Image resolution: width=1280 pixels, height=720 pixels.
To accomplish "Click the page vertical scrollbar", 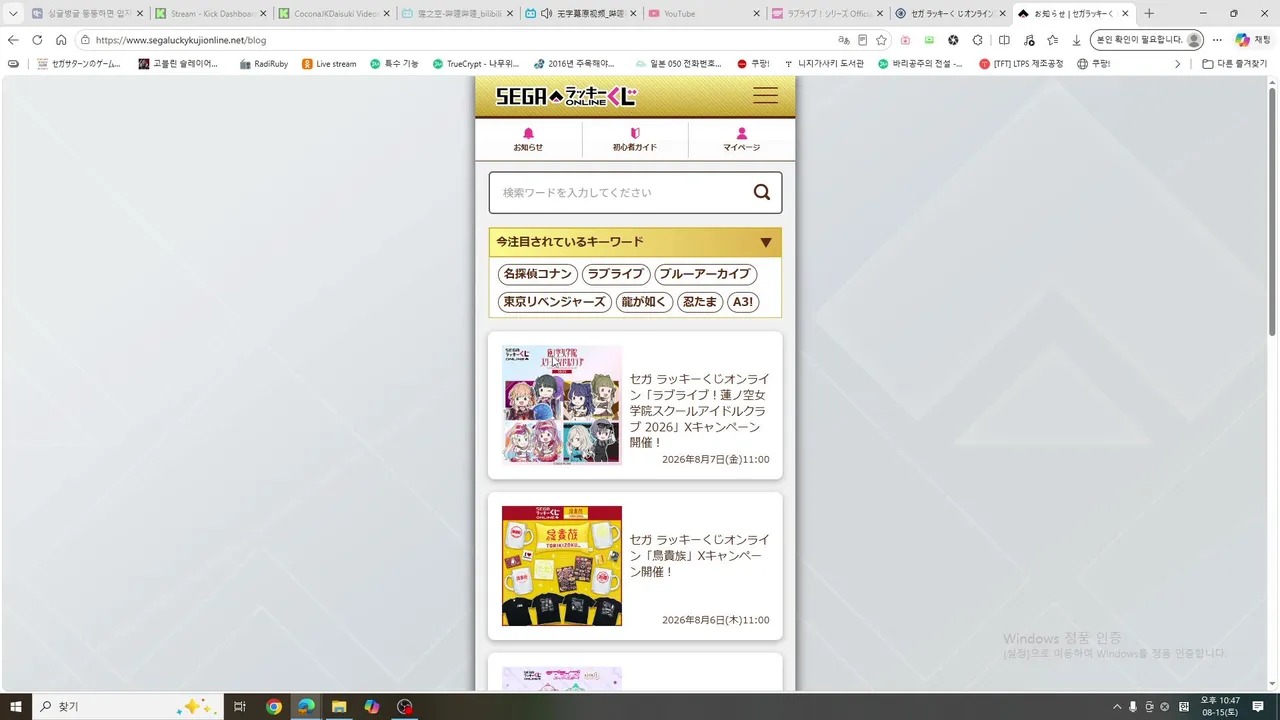I will (x=1272, y=210).
